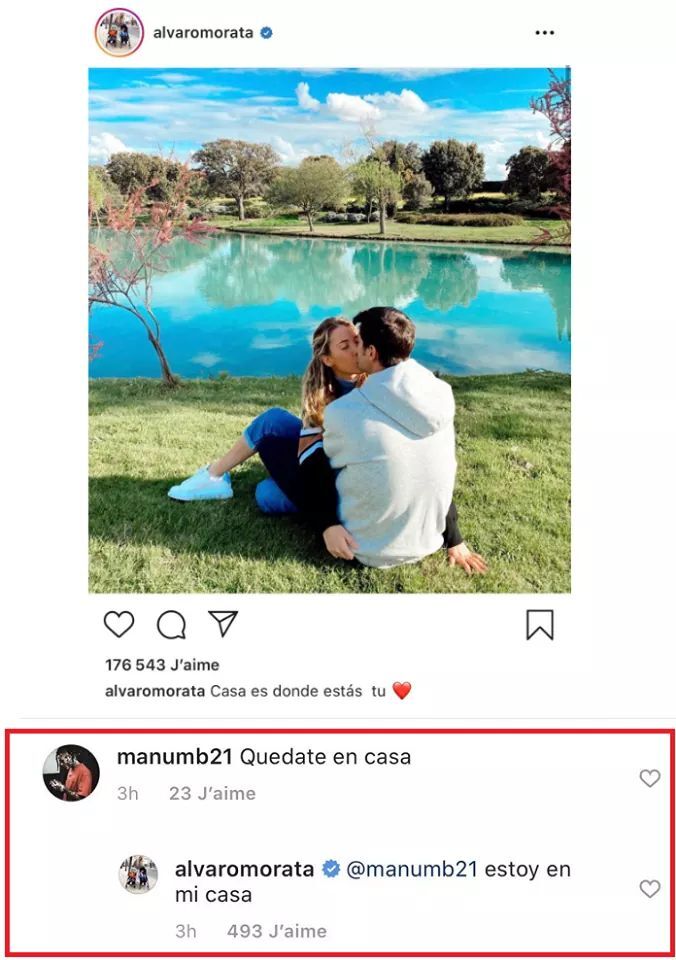Click the manumb21 commenter username

click(x=175, y=757)
